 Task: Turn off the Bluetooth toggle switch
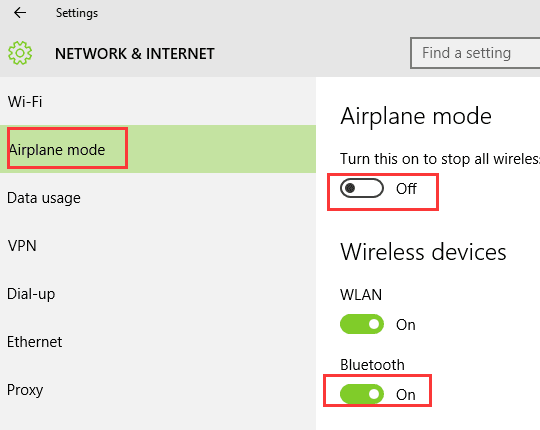click(362, 394)
